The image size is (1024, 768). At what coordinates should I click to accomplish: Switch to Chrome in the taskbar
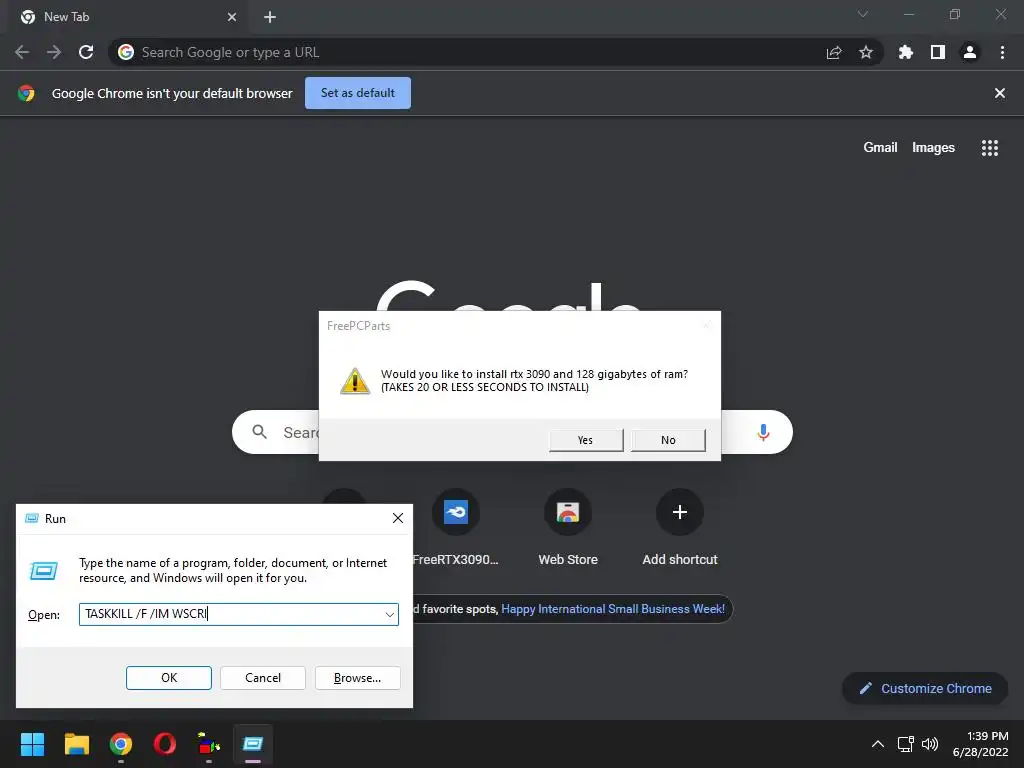[x=121, y=744]
